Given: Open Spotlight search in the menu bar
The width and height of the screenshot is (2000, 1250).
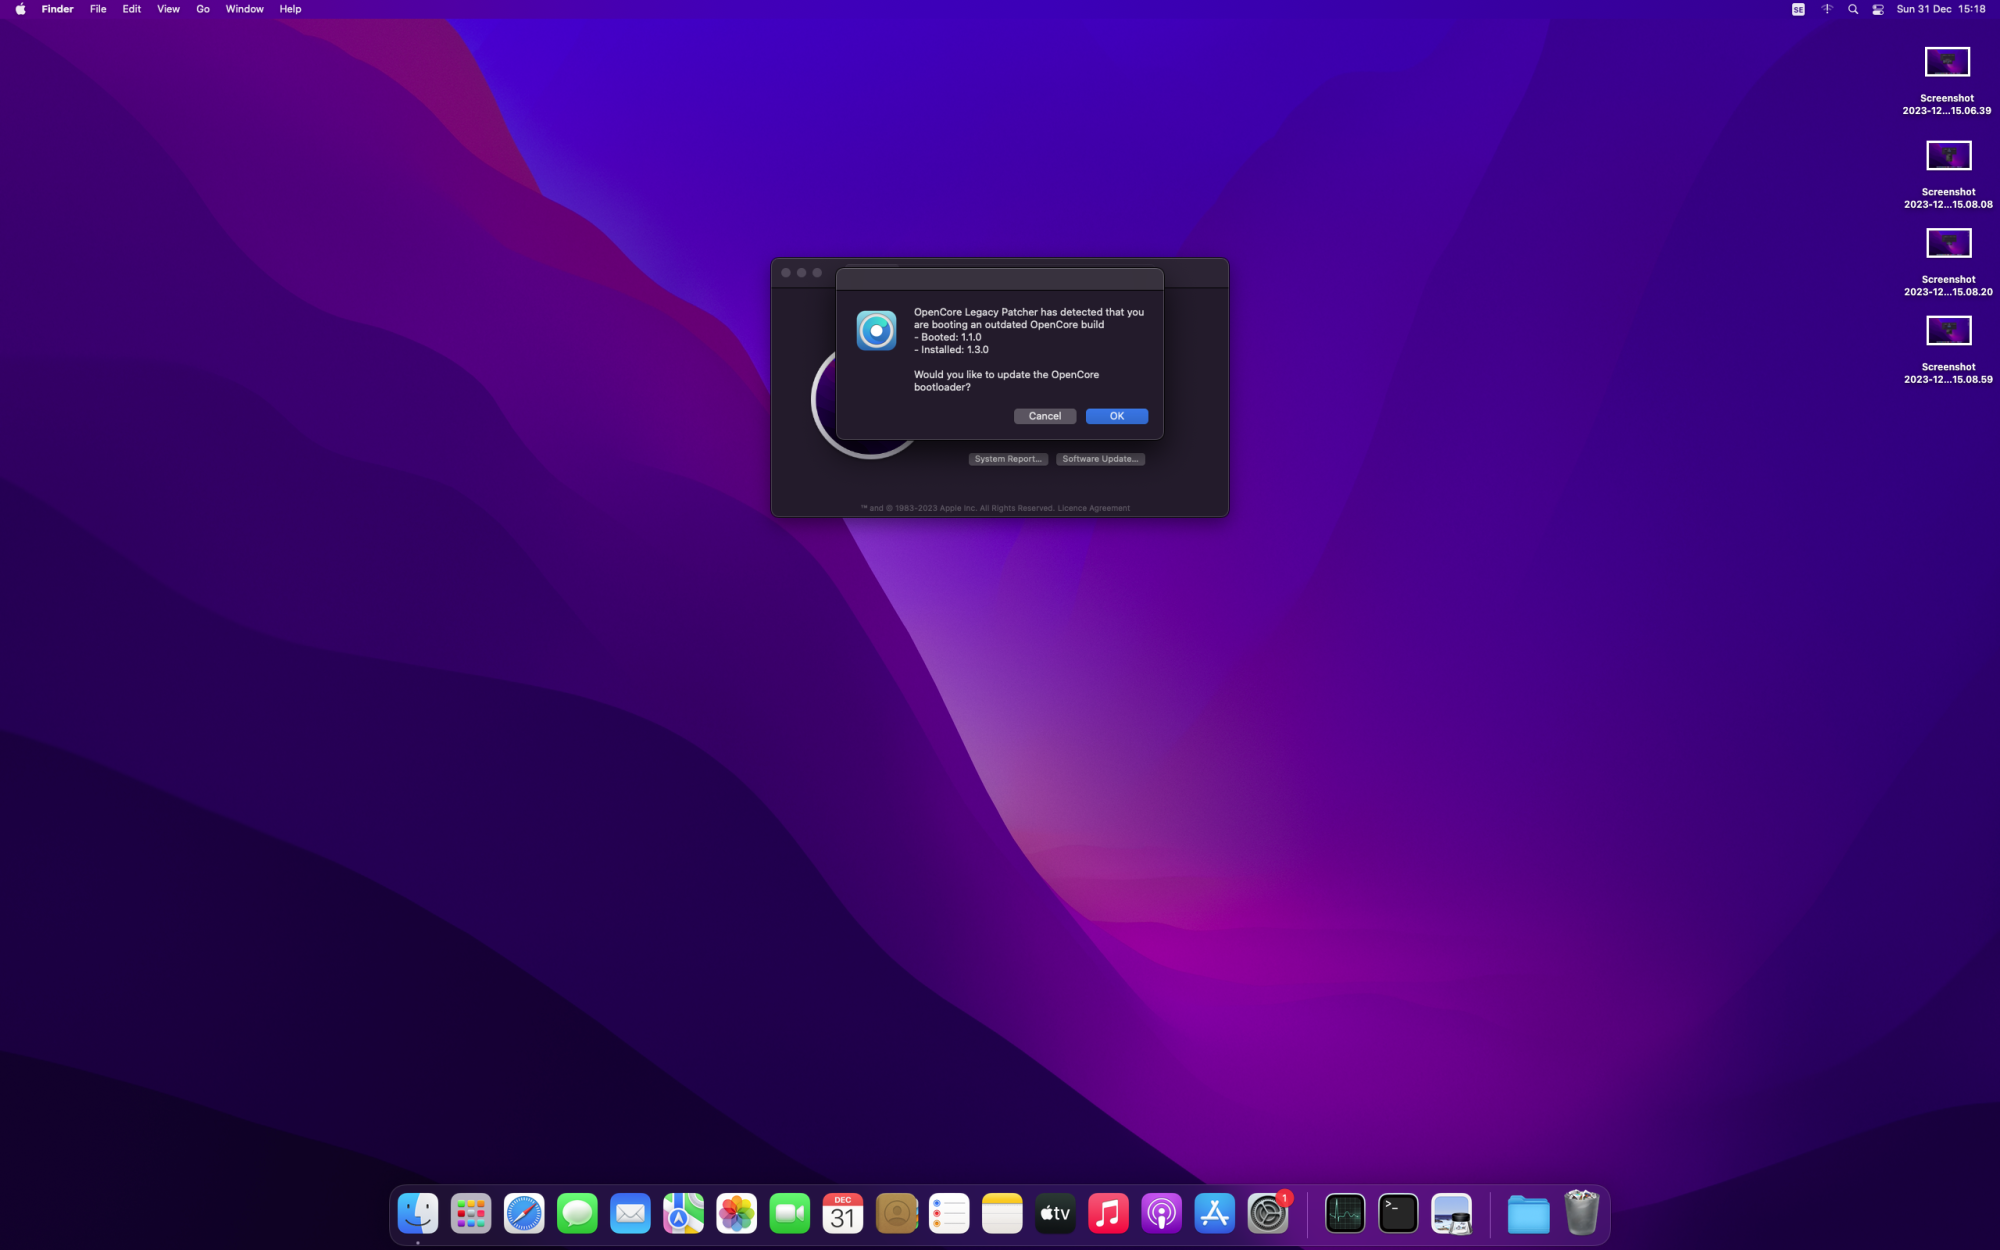Looking at the screenshot, I should pyautogui.click(x=1852, y=9).
